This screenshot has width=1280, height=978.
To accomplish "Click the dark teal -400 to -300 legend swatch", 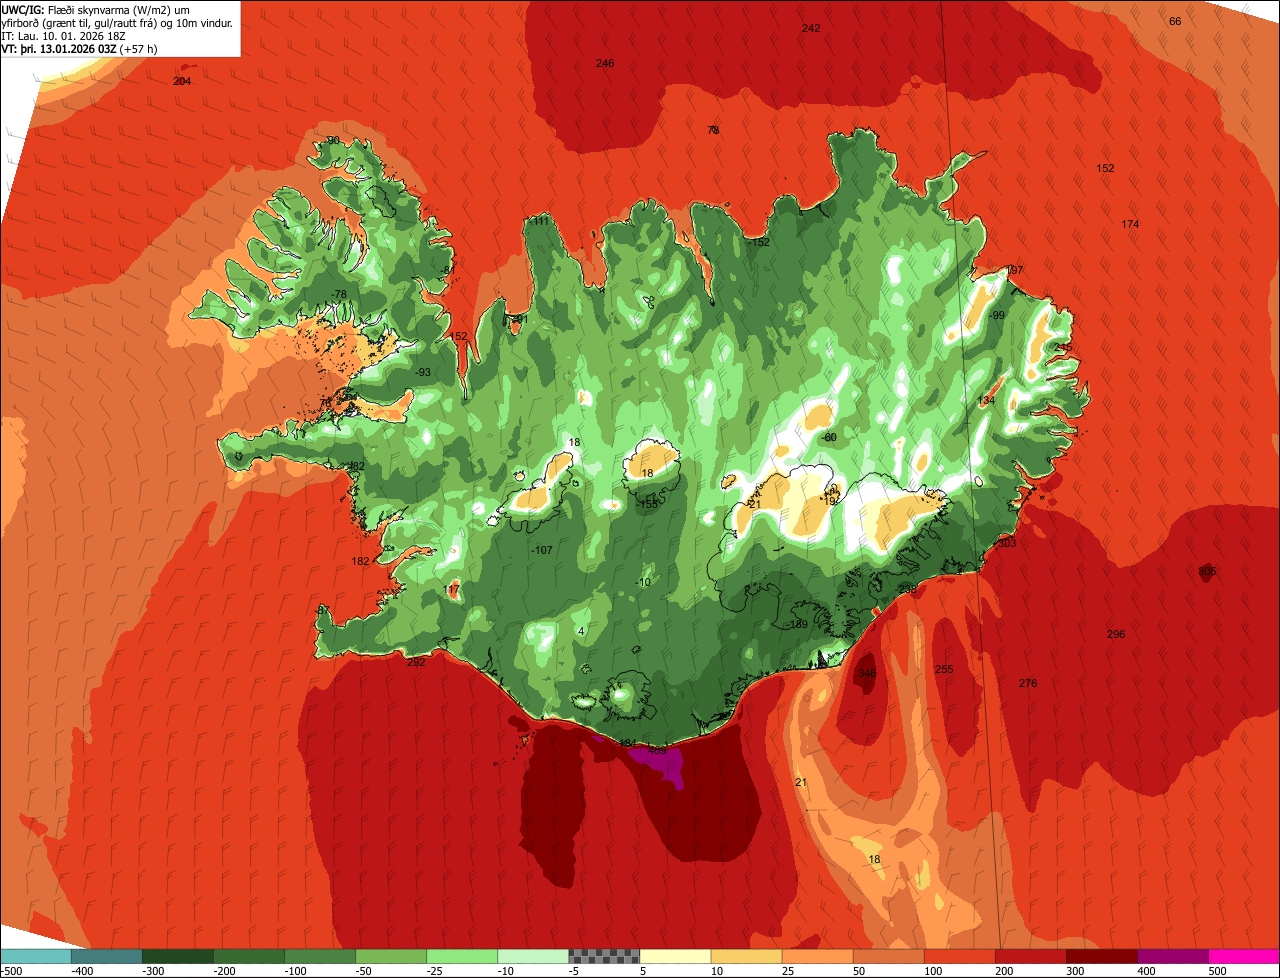I will click(x=106, y=956).
